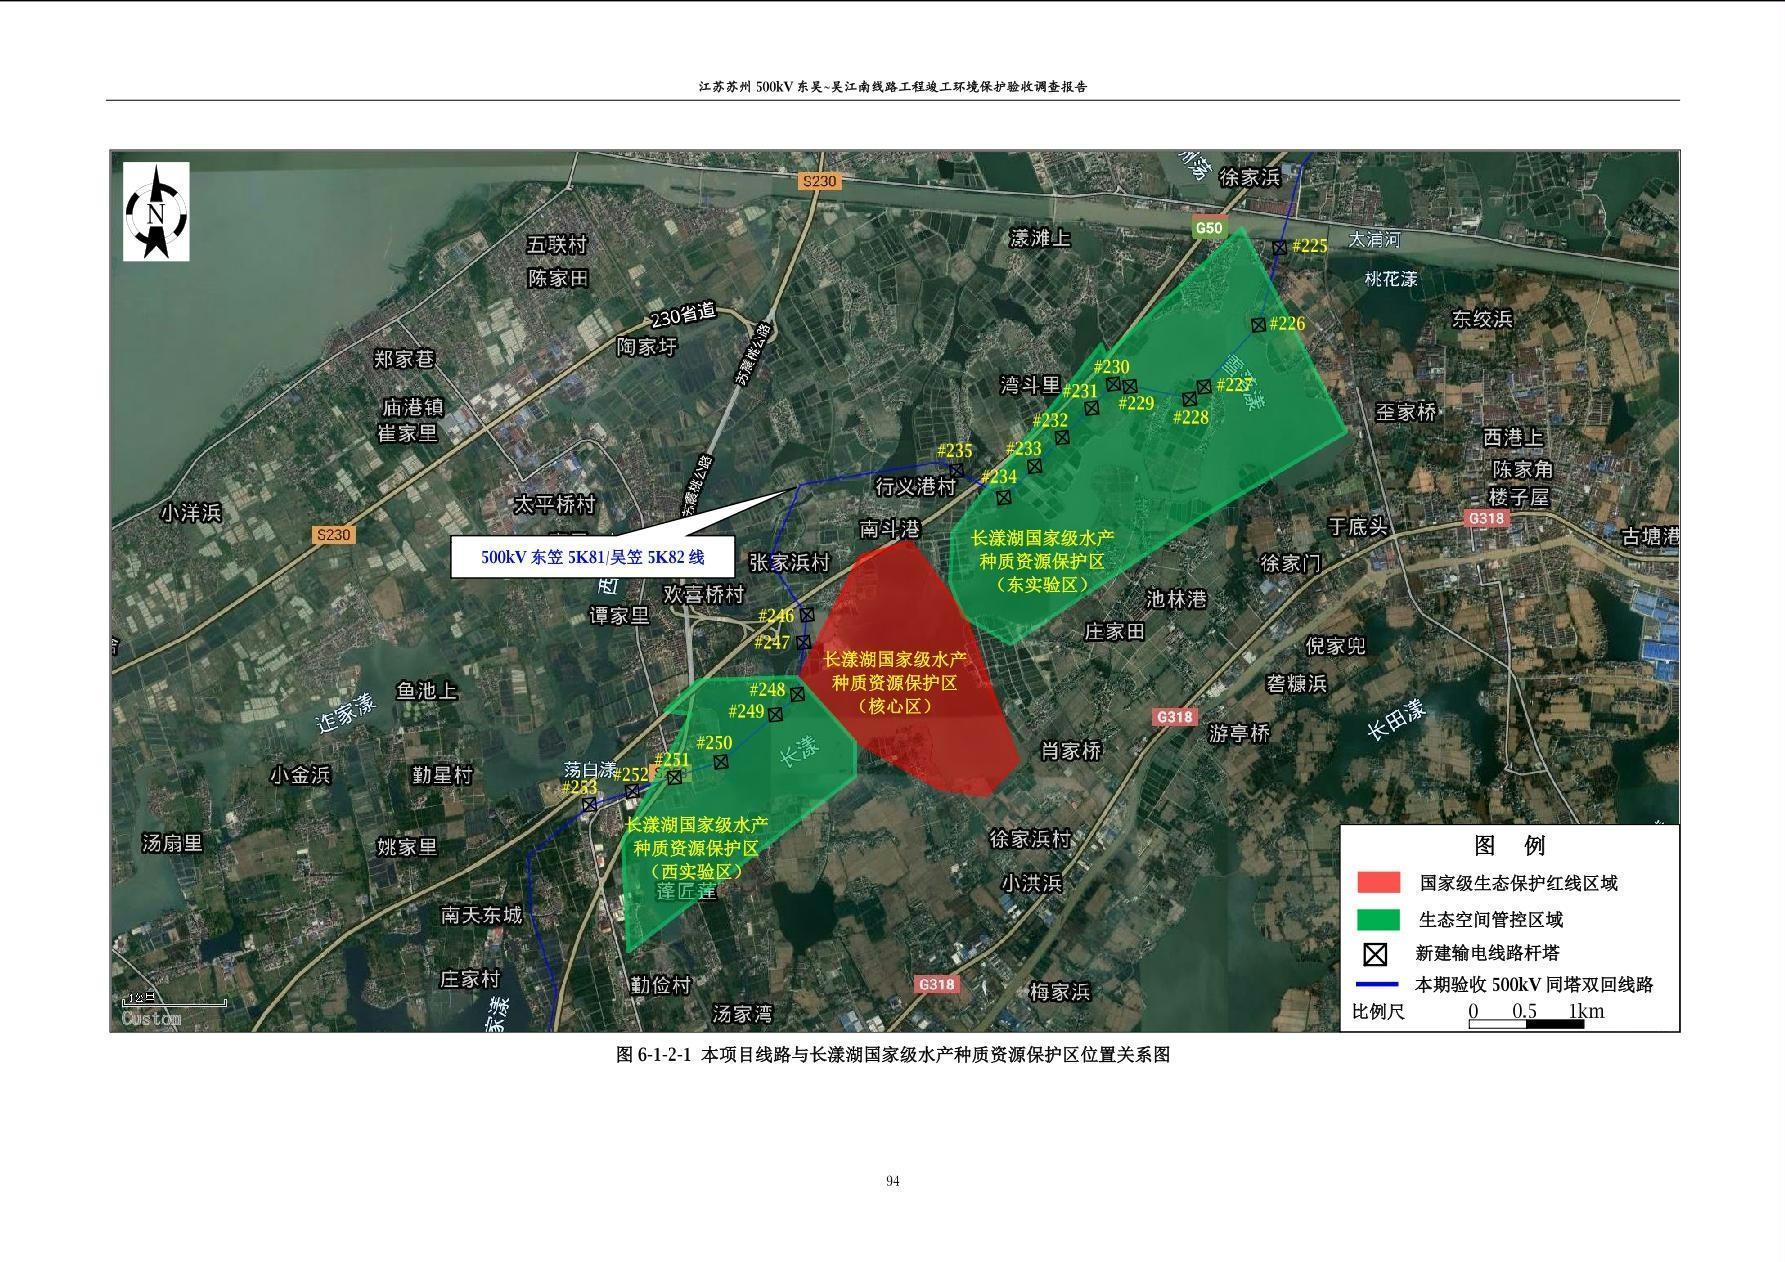Viewport: 1785px width, 1262px height.
Task: Click the place name 行义港村
Action: click(x=915, y=486)
